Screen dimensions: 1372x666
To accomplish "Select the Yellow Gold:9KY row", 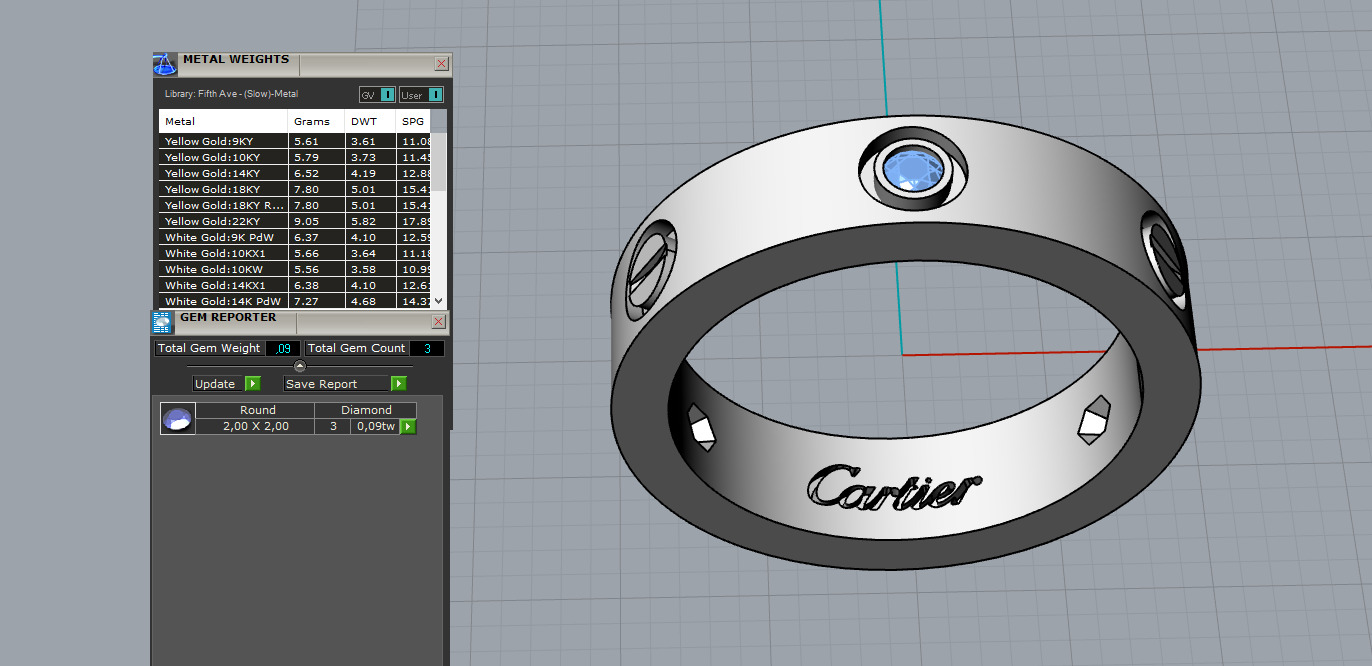I will [294, 141].
